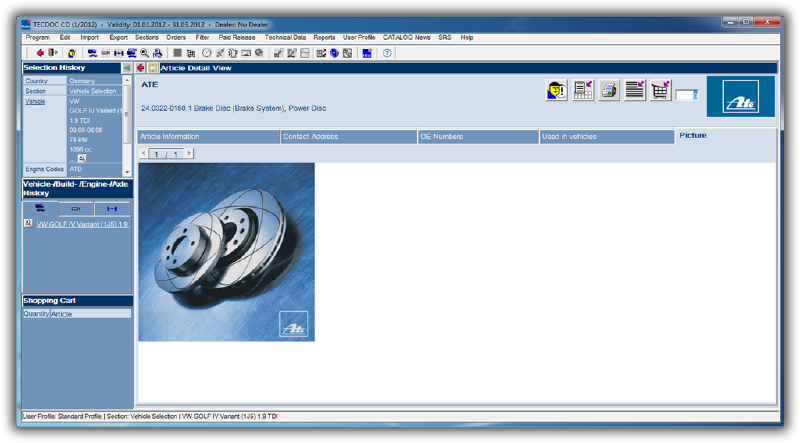Click the Quantity column header in Shopping Cart

(36, 314)
